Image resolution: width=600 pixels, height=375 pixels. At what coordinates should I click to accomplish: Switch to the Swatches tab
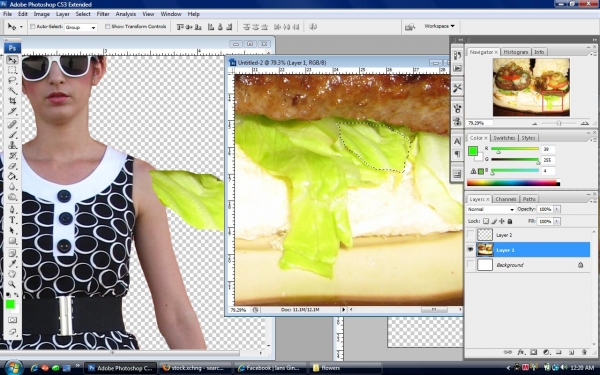(504, 138)
